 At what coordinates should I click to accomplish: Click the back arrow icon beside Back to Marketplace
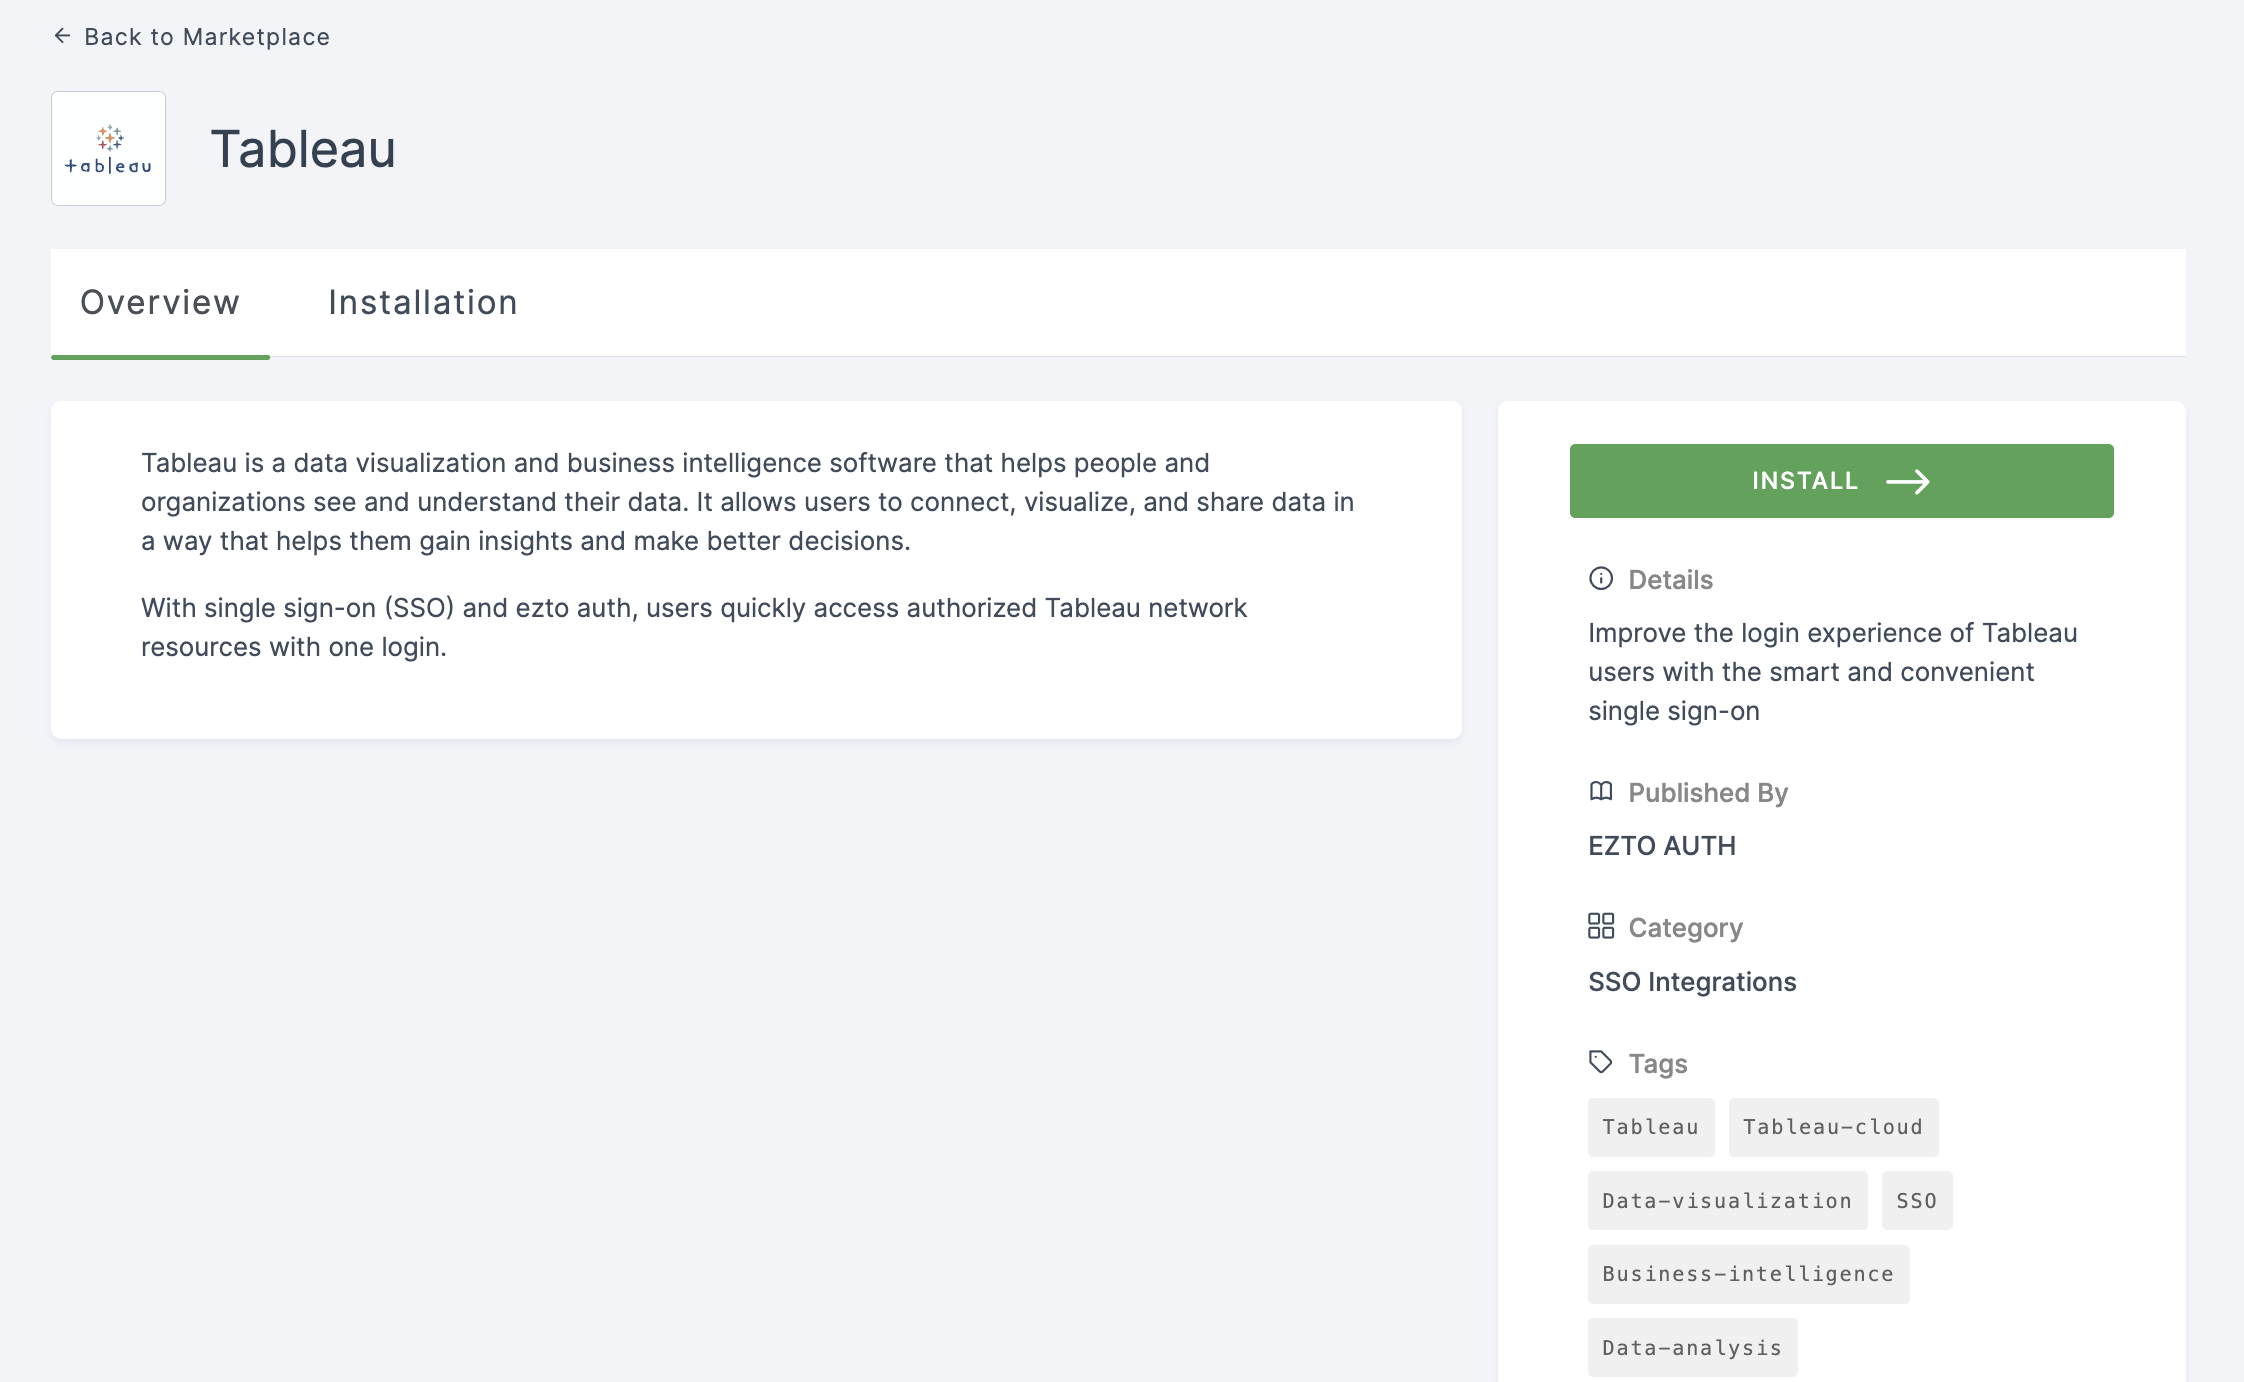click(62, 36)
